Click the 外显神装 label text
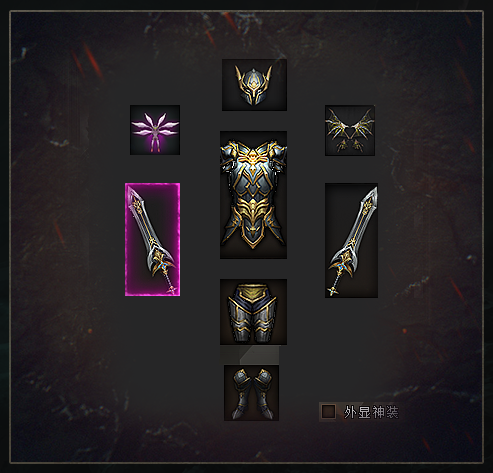493x473 pixels. (371, 412)
